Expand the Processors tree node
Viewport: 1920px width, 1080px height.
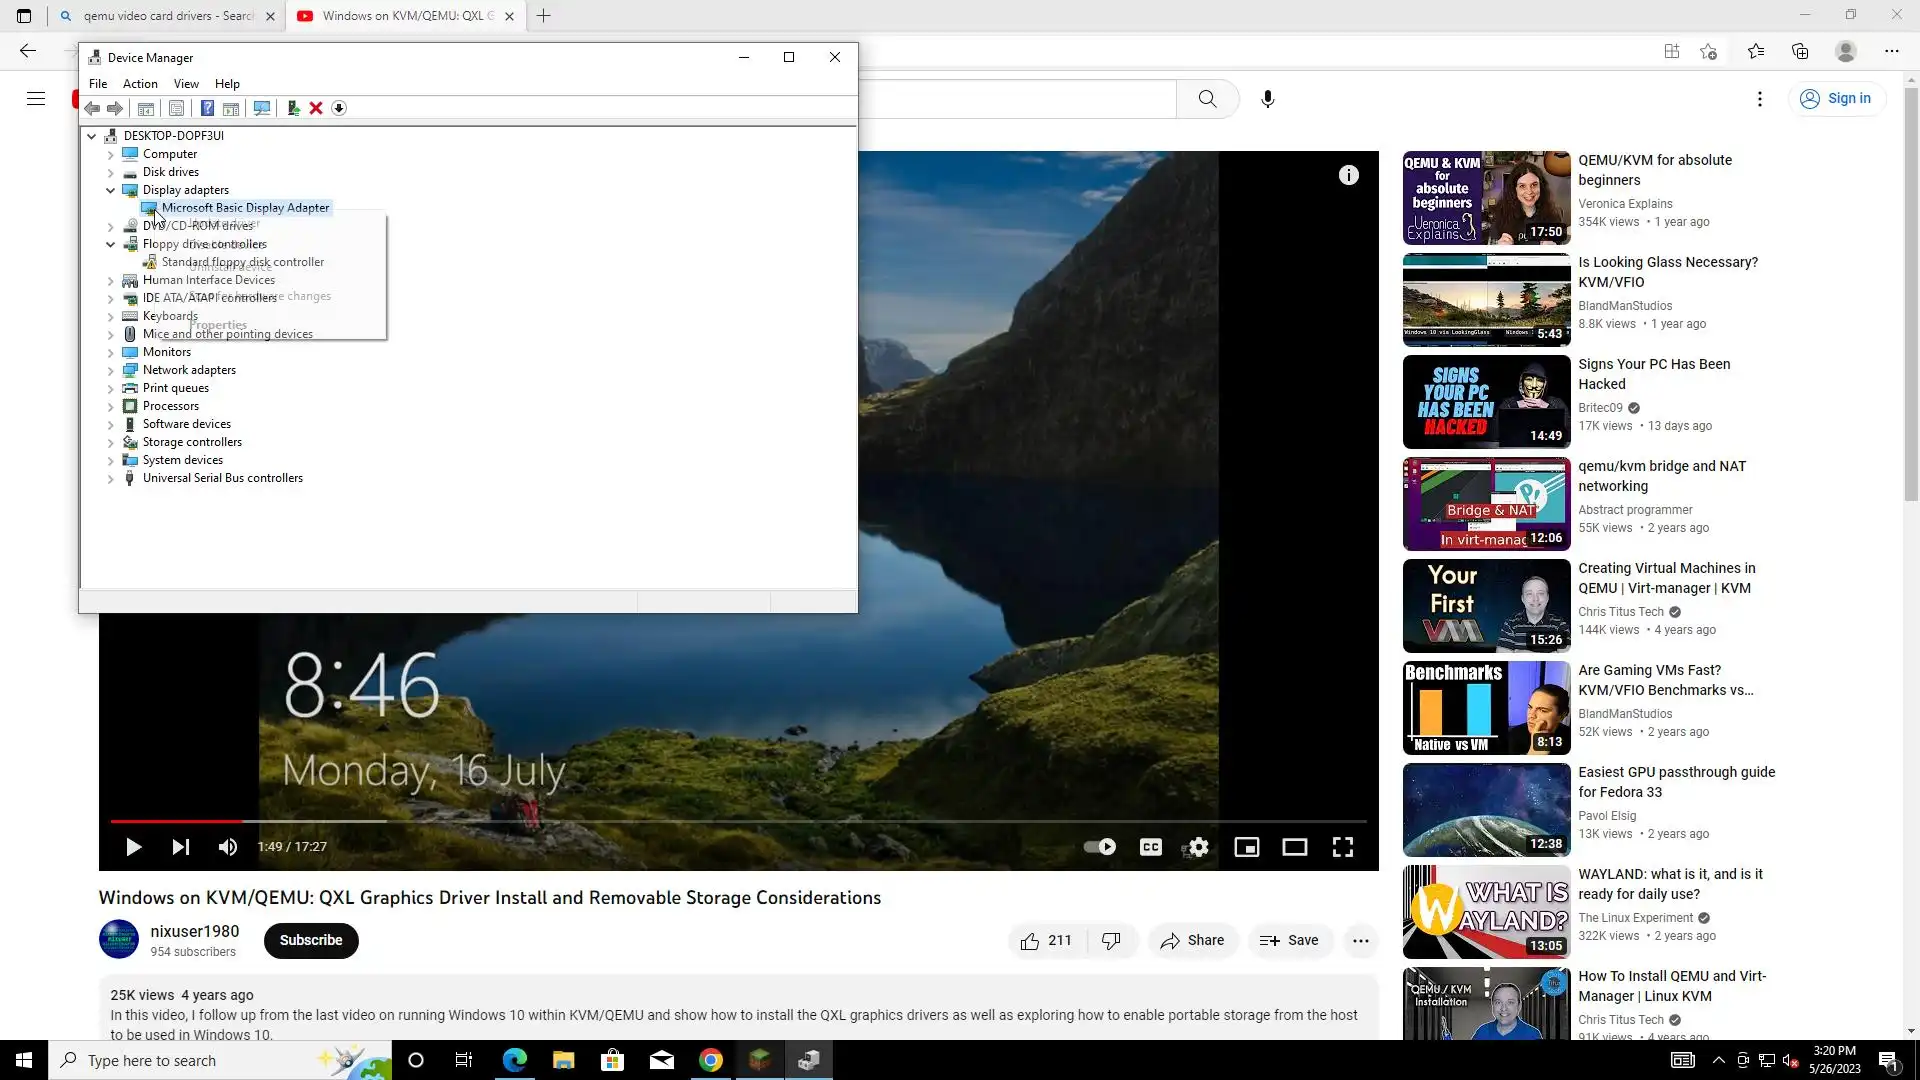(x=111, y=406)
